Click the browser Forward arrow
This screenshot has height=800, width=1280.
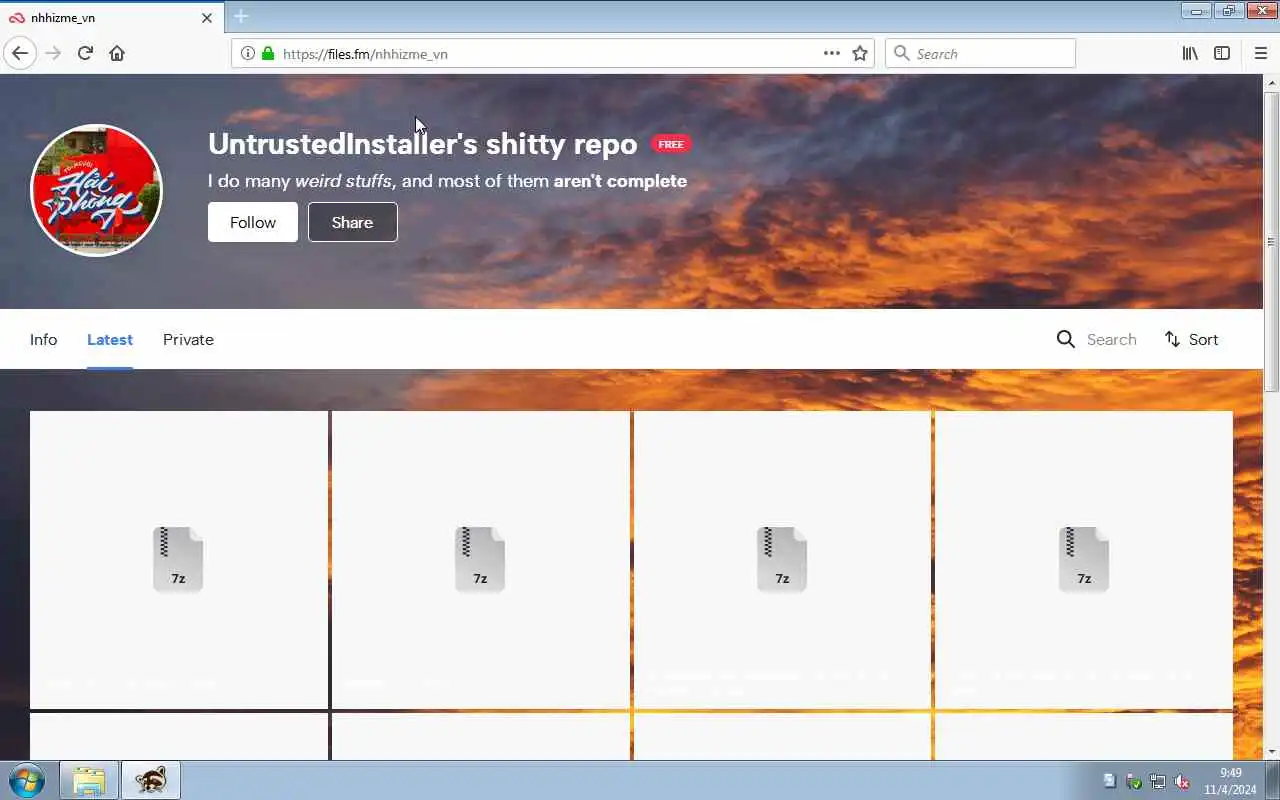pos(53,53)
